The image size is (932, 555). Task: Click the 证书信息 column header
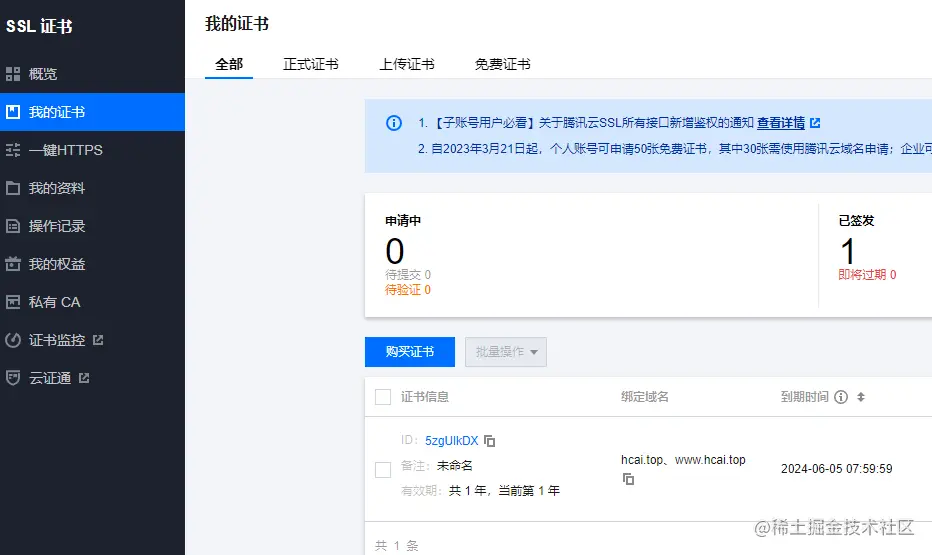click(425, 397)
